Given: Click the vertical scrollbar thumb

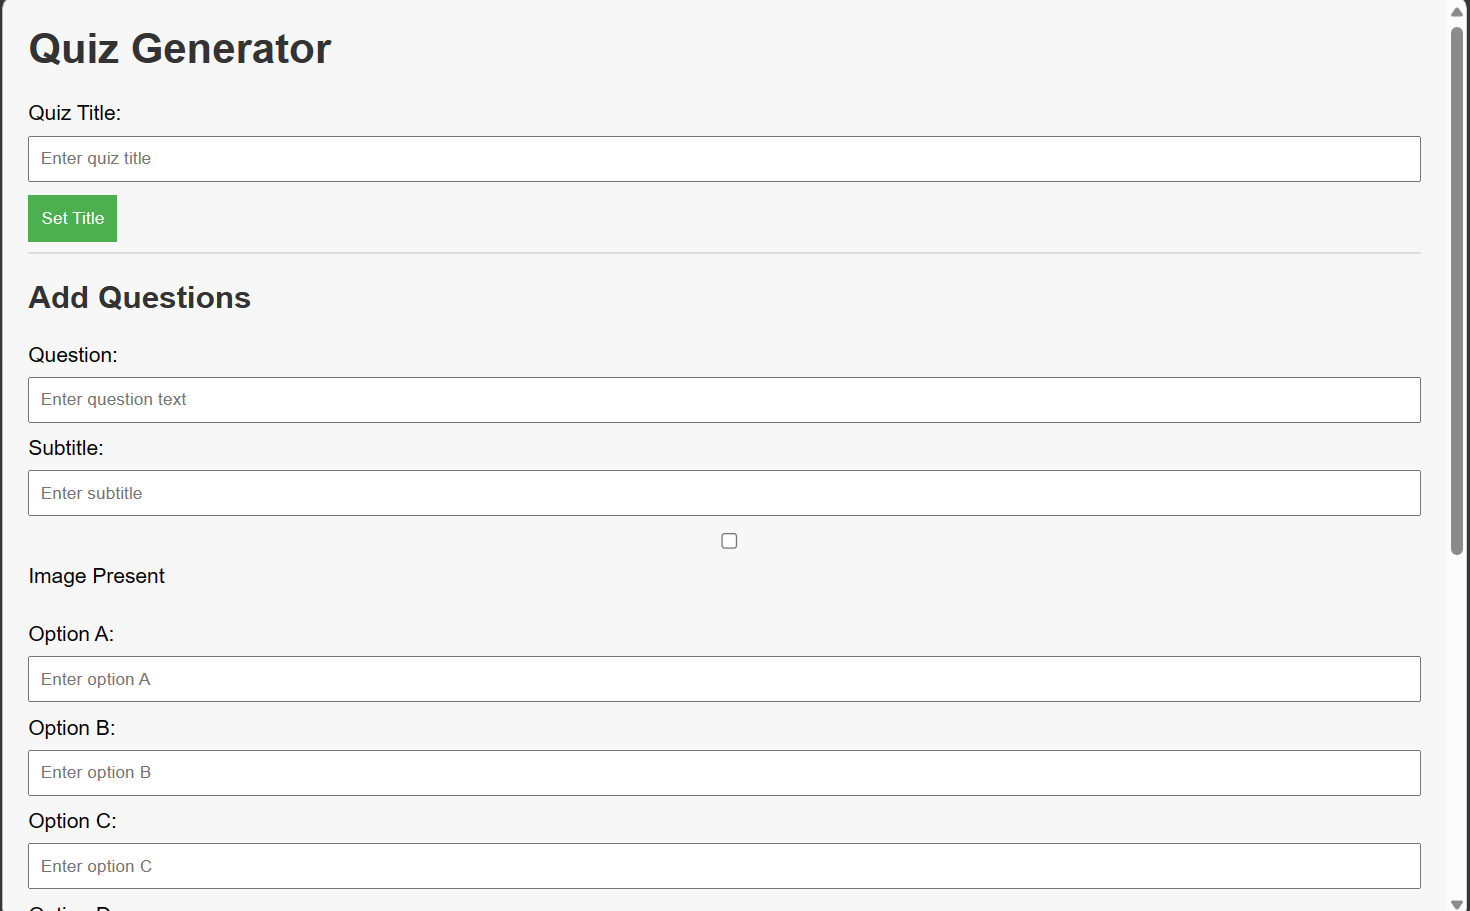Looking at the screenshot, I should click(1457, 290).
